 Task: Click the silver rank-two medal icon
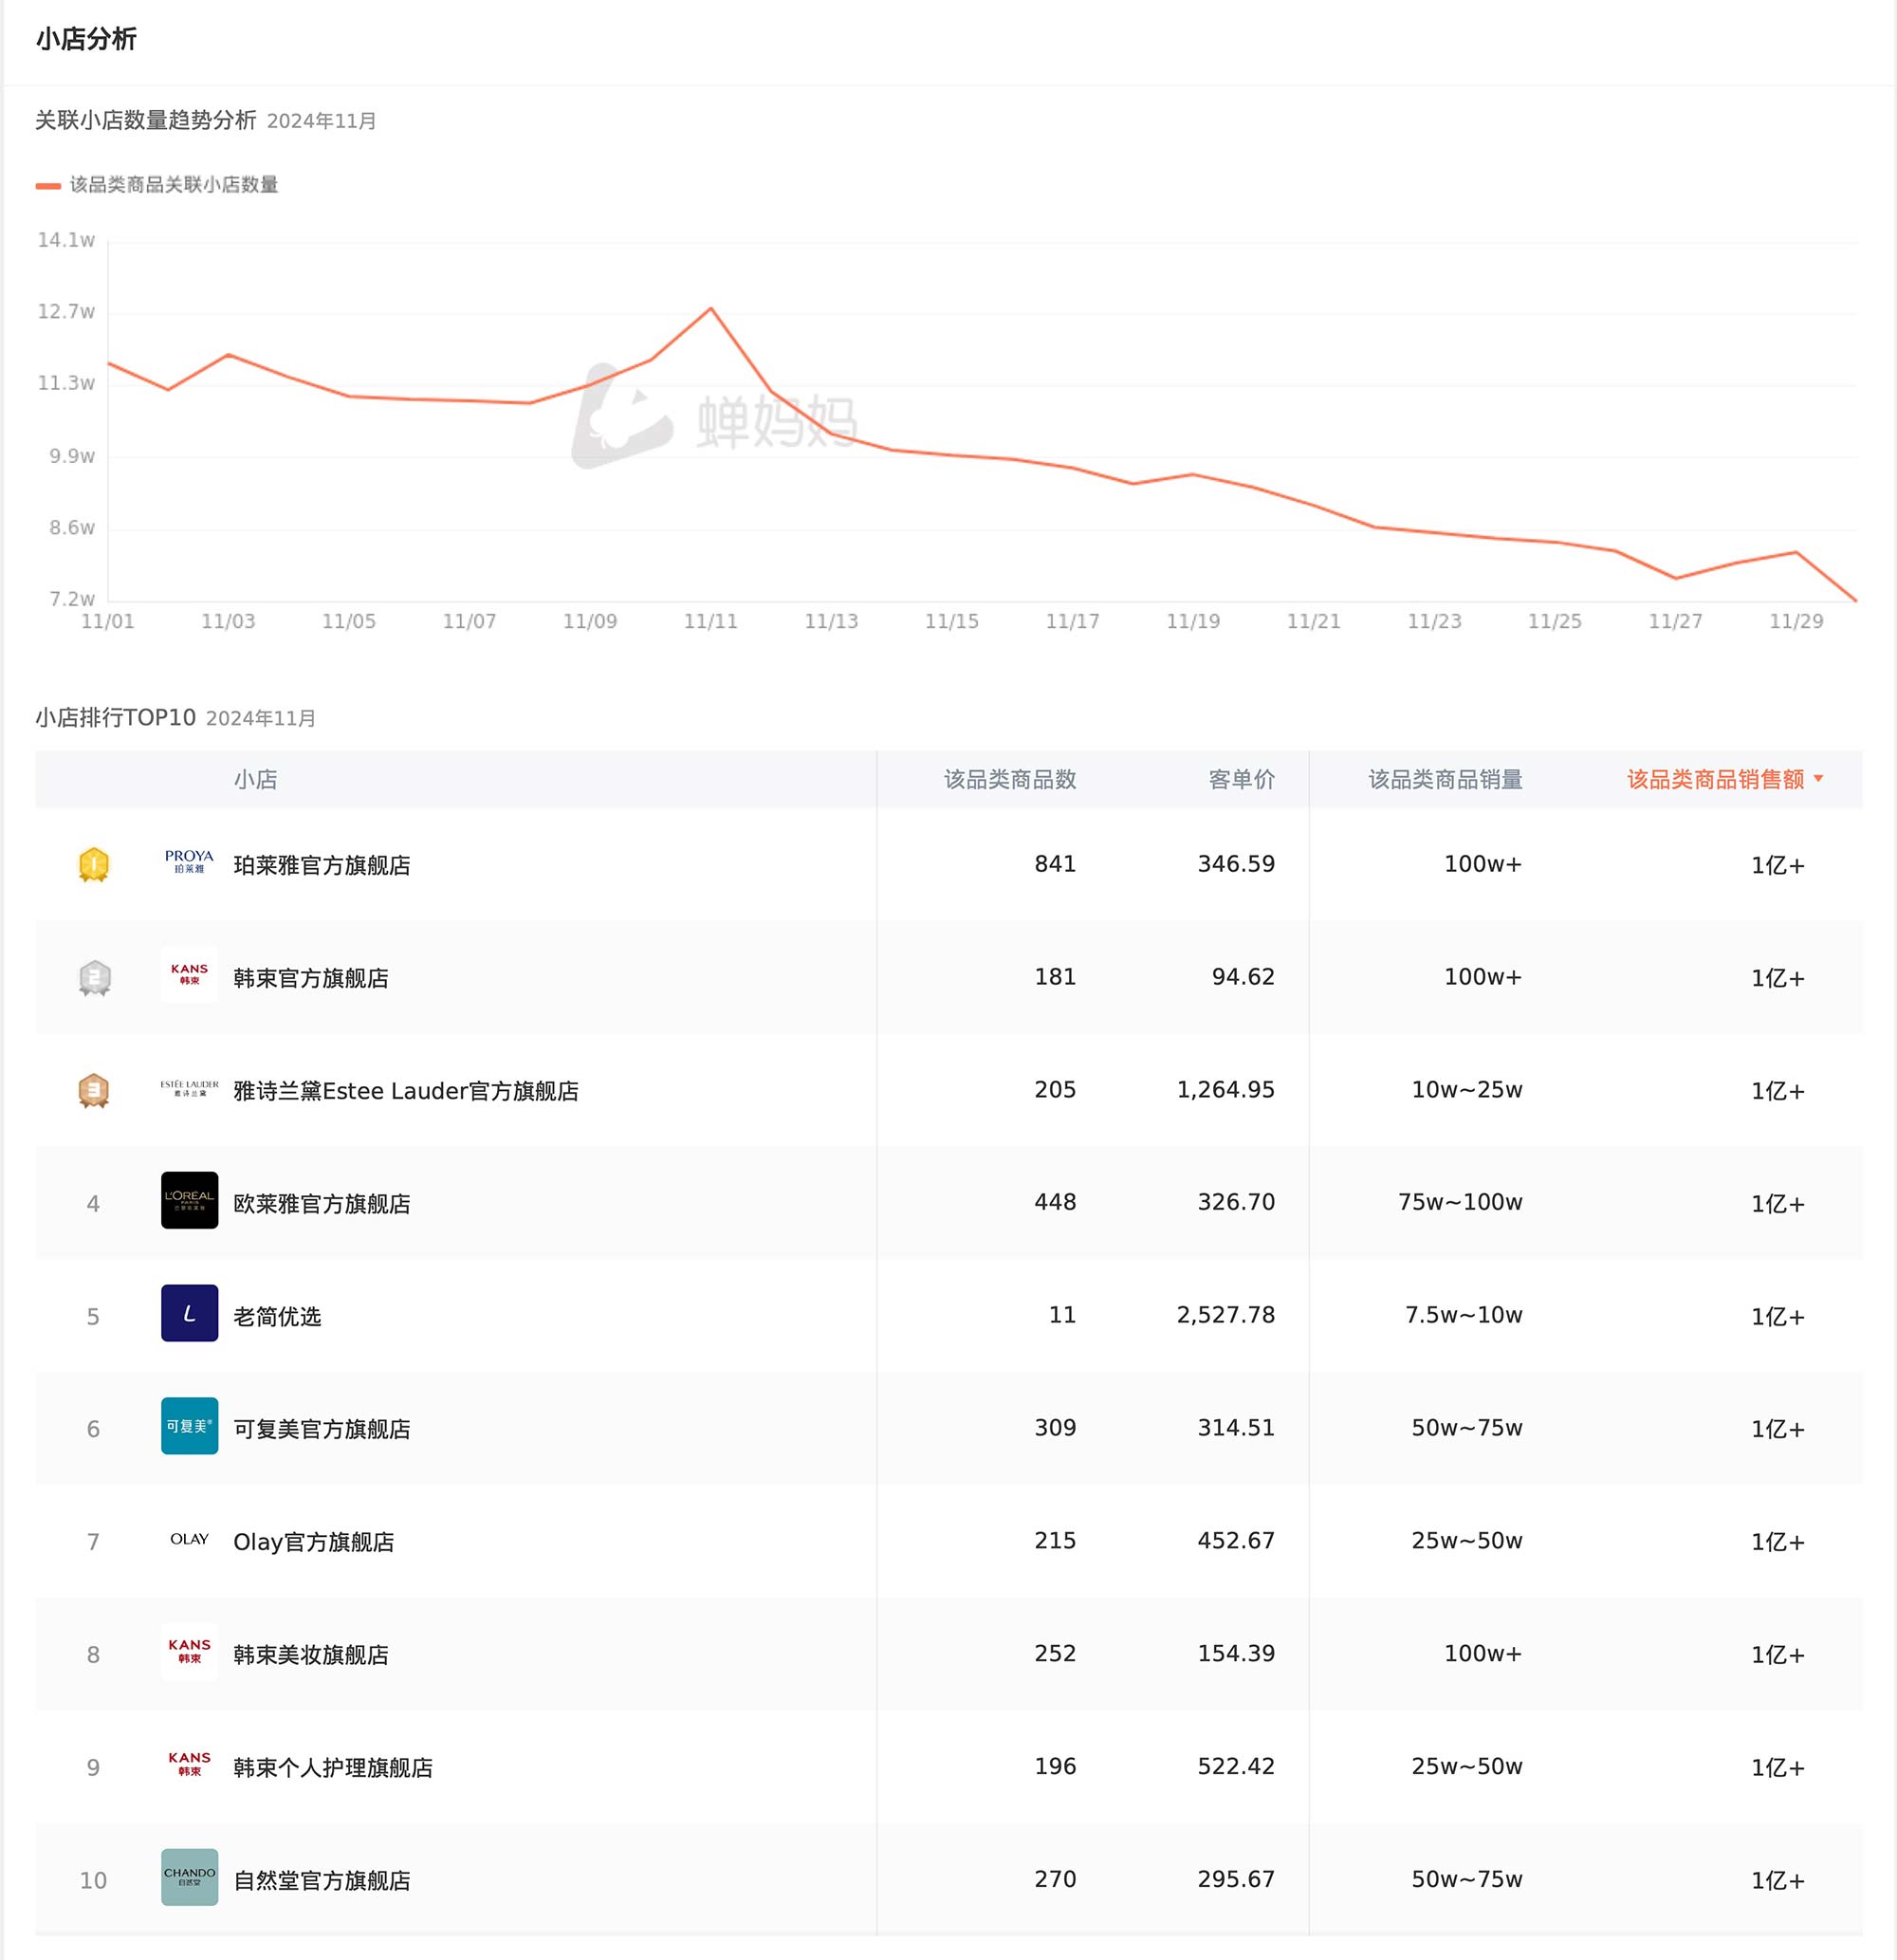[x=94, y=977]
